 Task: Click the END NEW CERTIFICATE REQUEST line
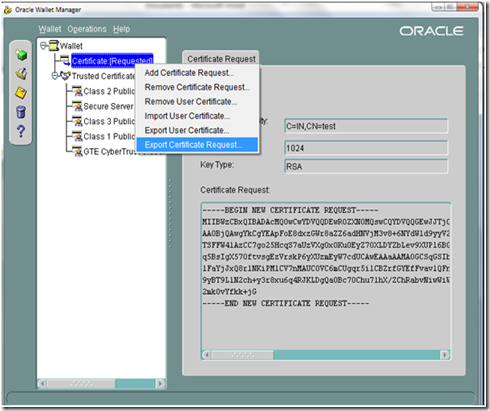pos(286,303)
